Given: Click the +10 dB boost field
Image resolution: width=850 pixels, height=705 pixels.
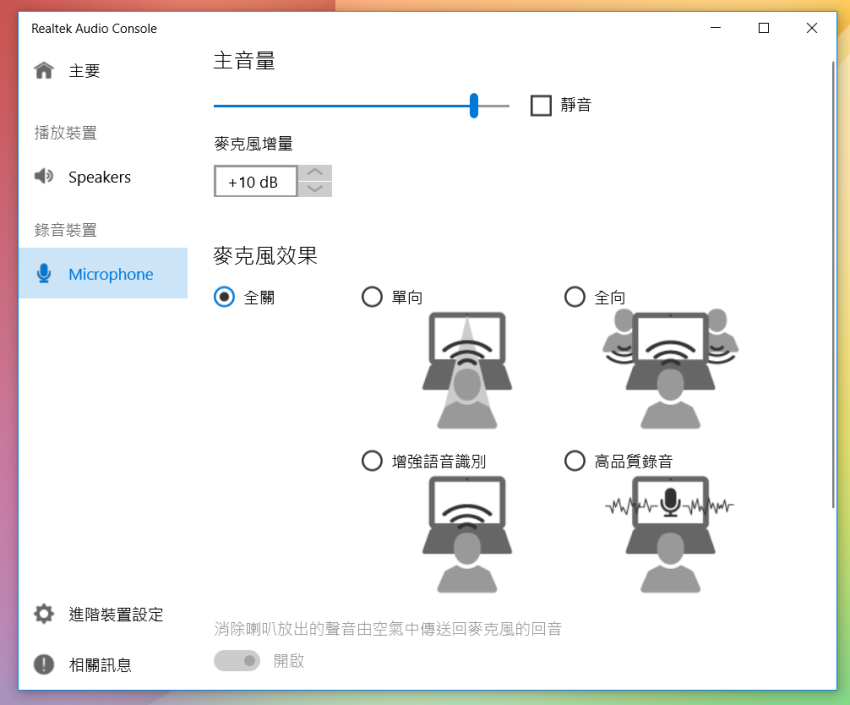Looking at the screenshot, I should pyautogui.click(x=255, y=181).
